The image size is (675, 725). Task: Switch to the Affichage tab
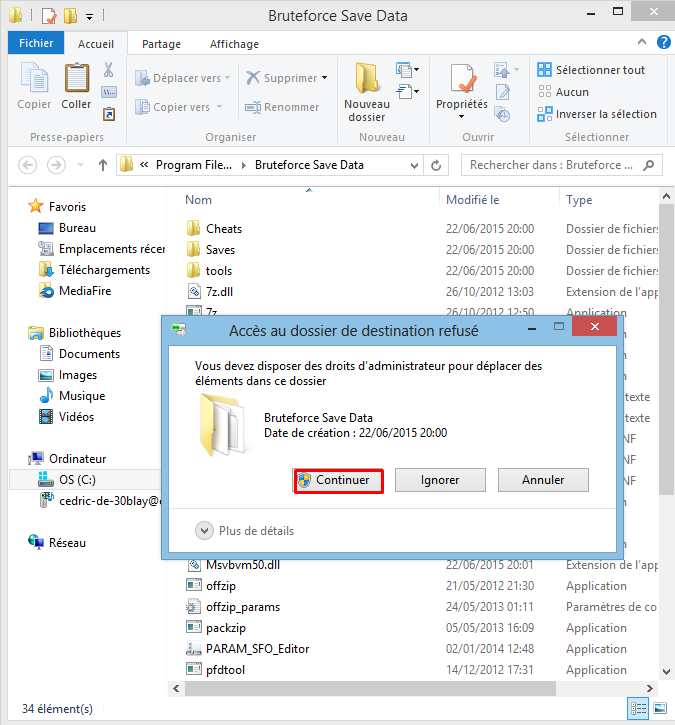234,44
